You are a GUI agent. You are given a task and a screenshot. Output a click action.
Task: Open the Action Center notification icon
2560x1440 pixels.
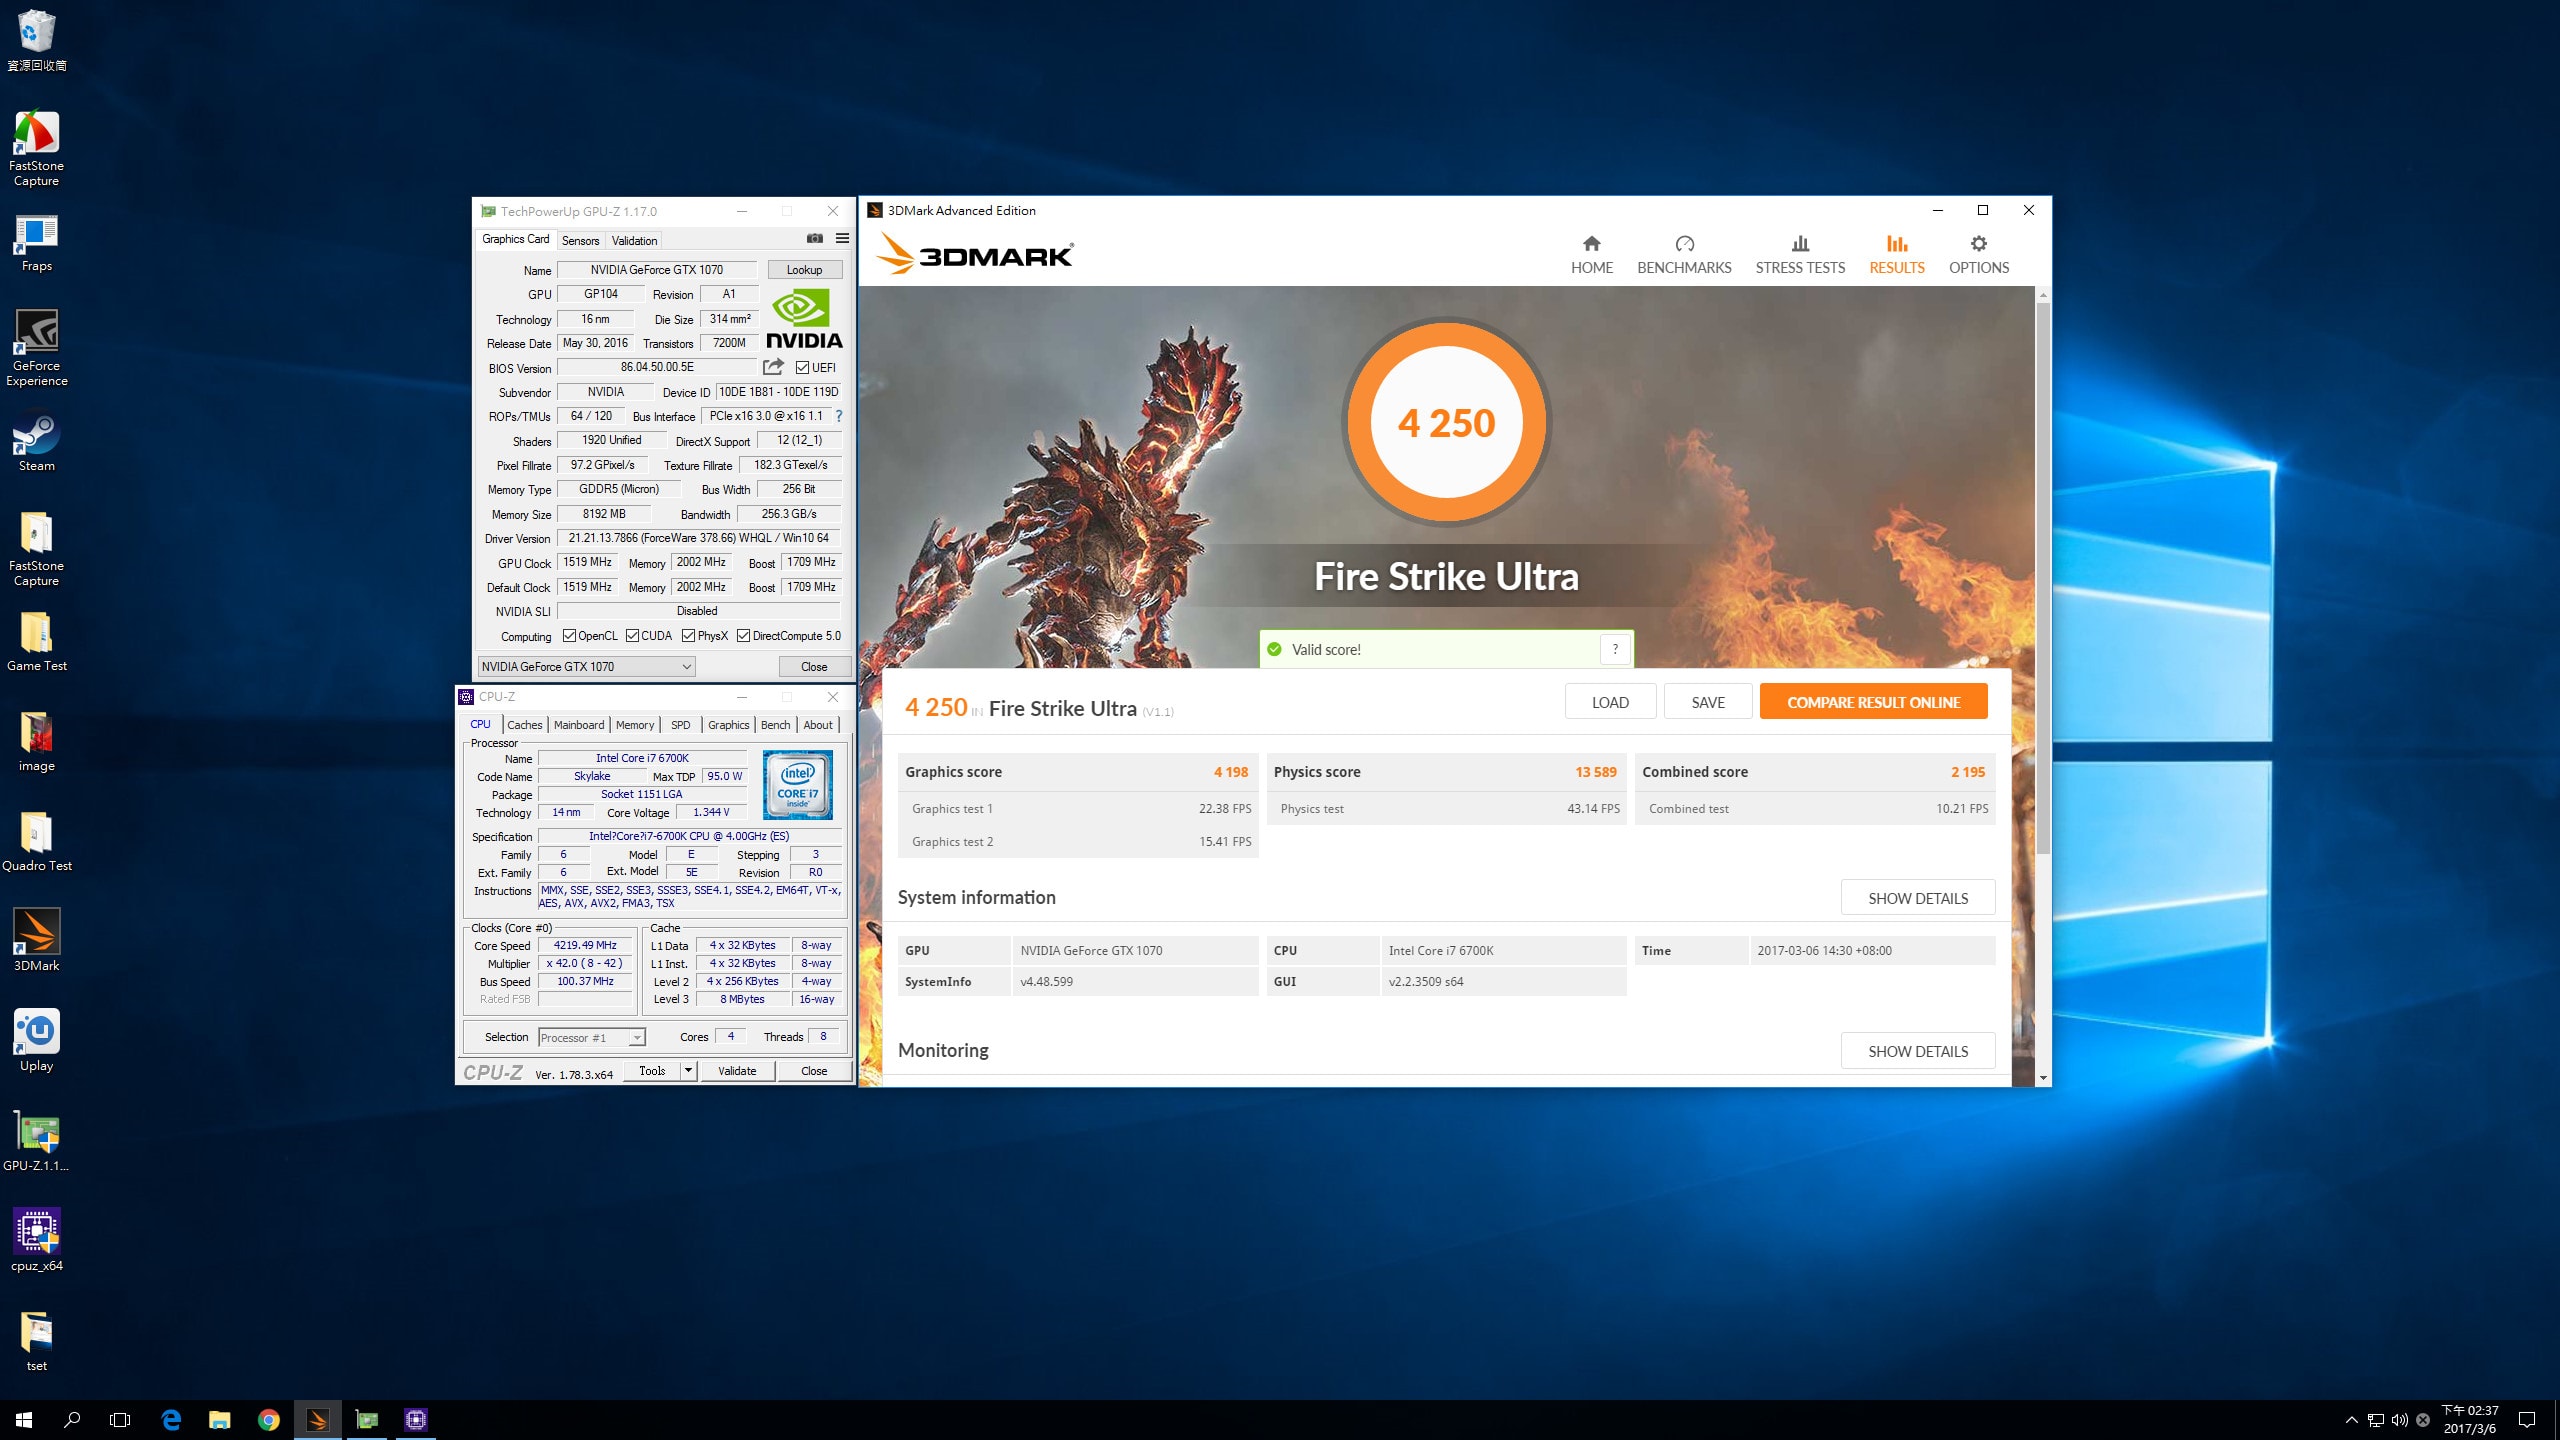coord(2527,1419)
